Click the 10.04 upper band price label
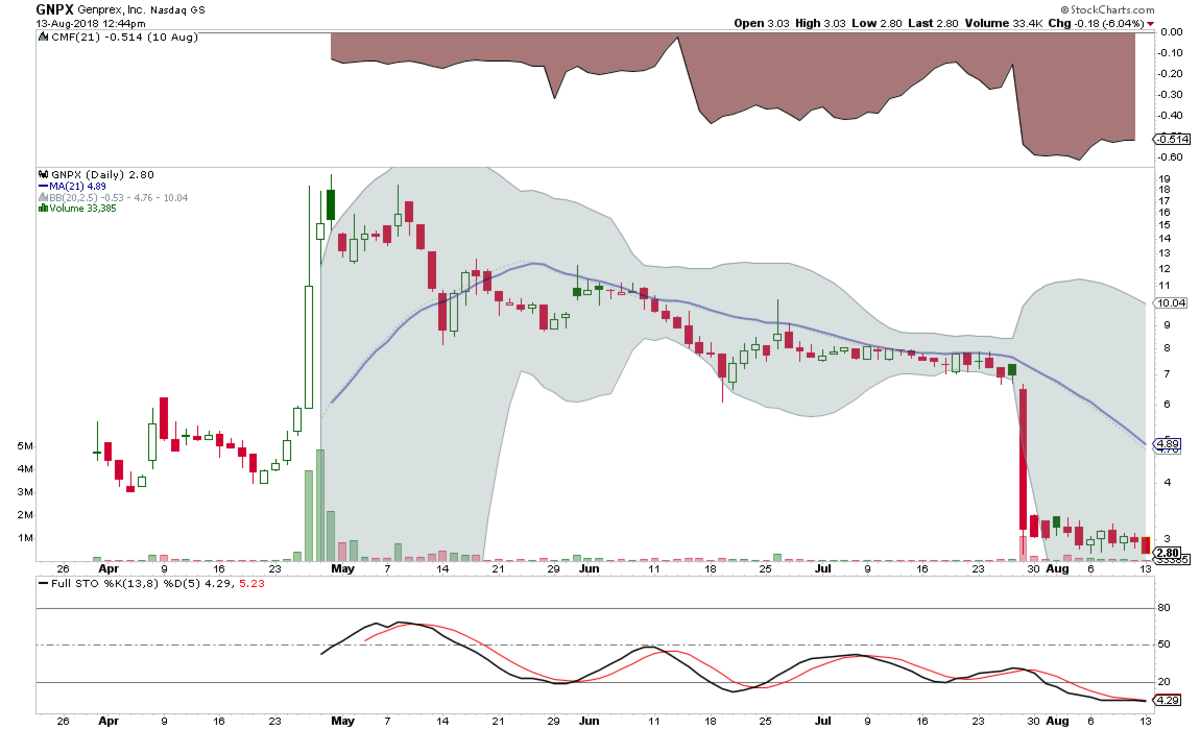Viewport: 1200px width, 730px height. pyautogui.click(x=1169, y=302)
